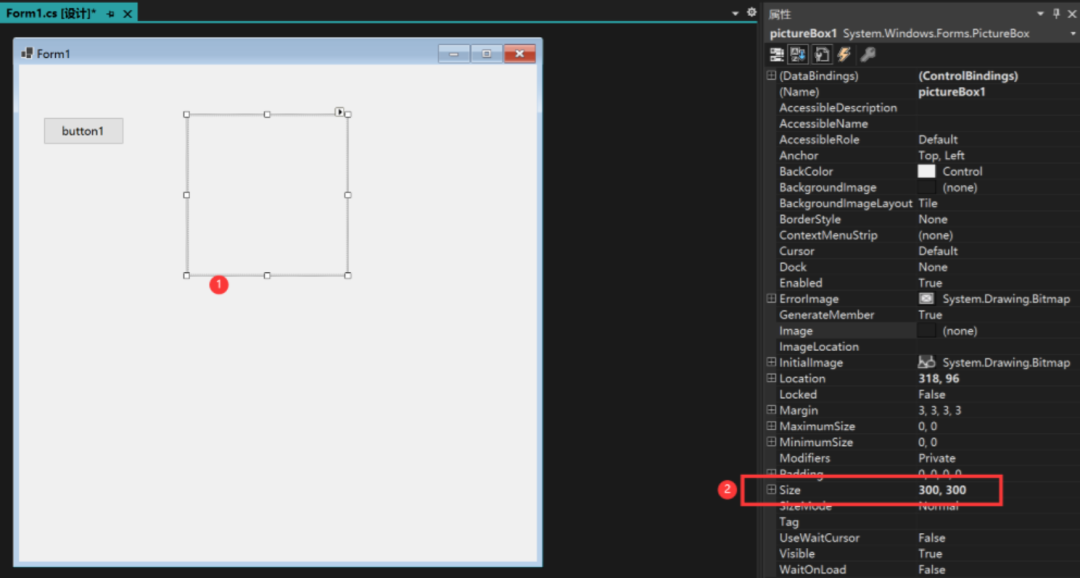This screenshot has height=578, width=1080.
Task: Close the Properties panel
Action: pyautogui.click(x=1071, y=13)
